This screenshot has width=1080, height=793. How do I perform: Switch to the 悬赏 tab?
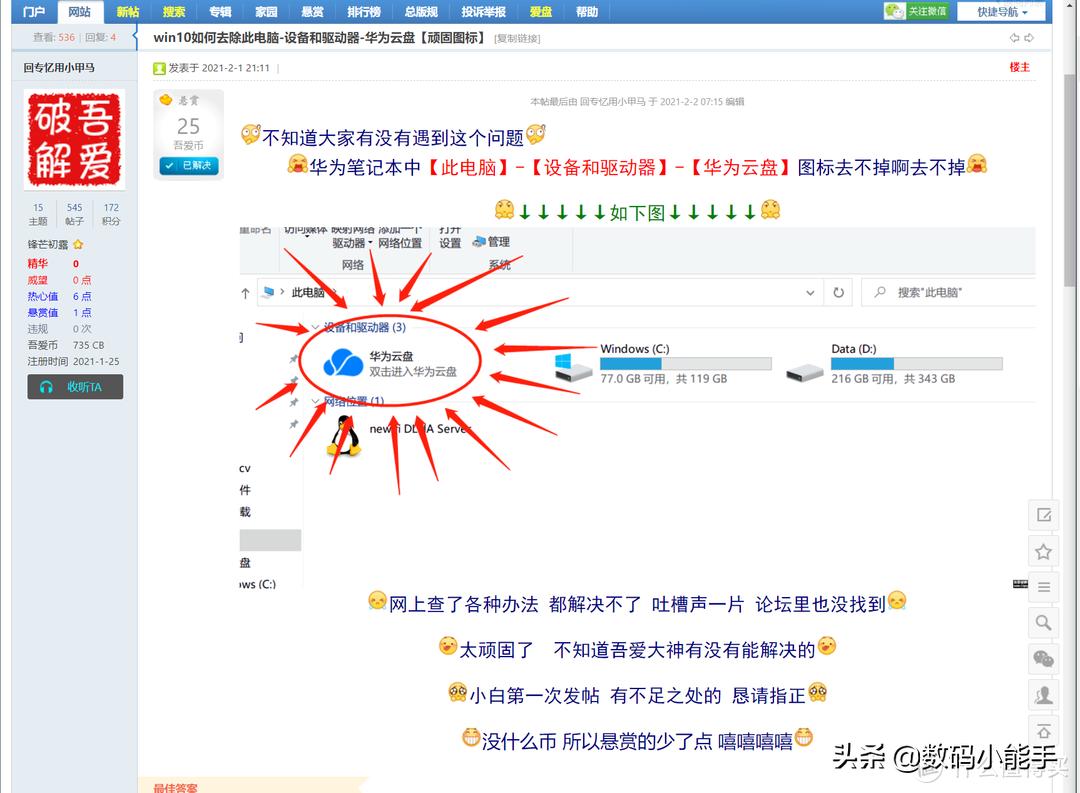tap(311, 11)
